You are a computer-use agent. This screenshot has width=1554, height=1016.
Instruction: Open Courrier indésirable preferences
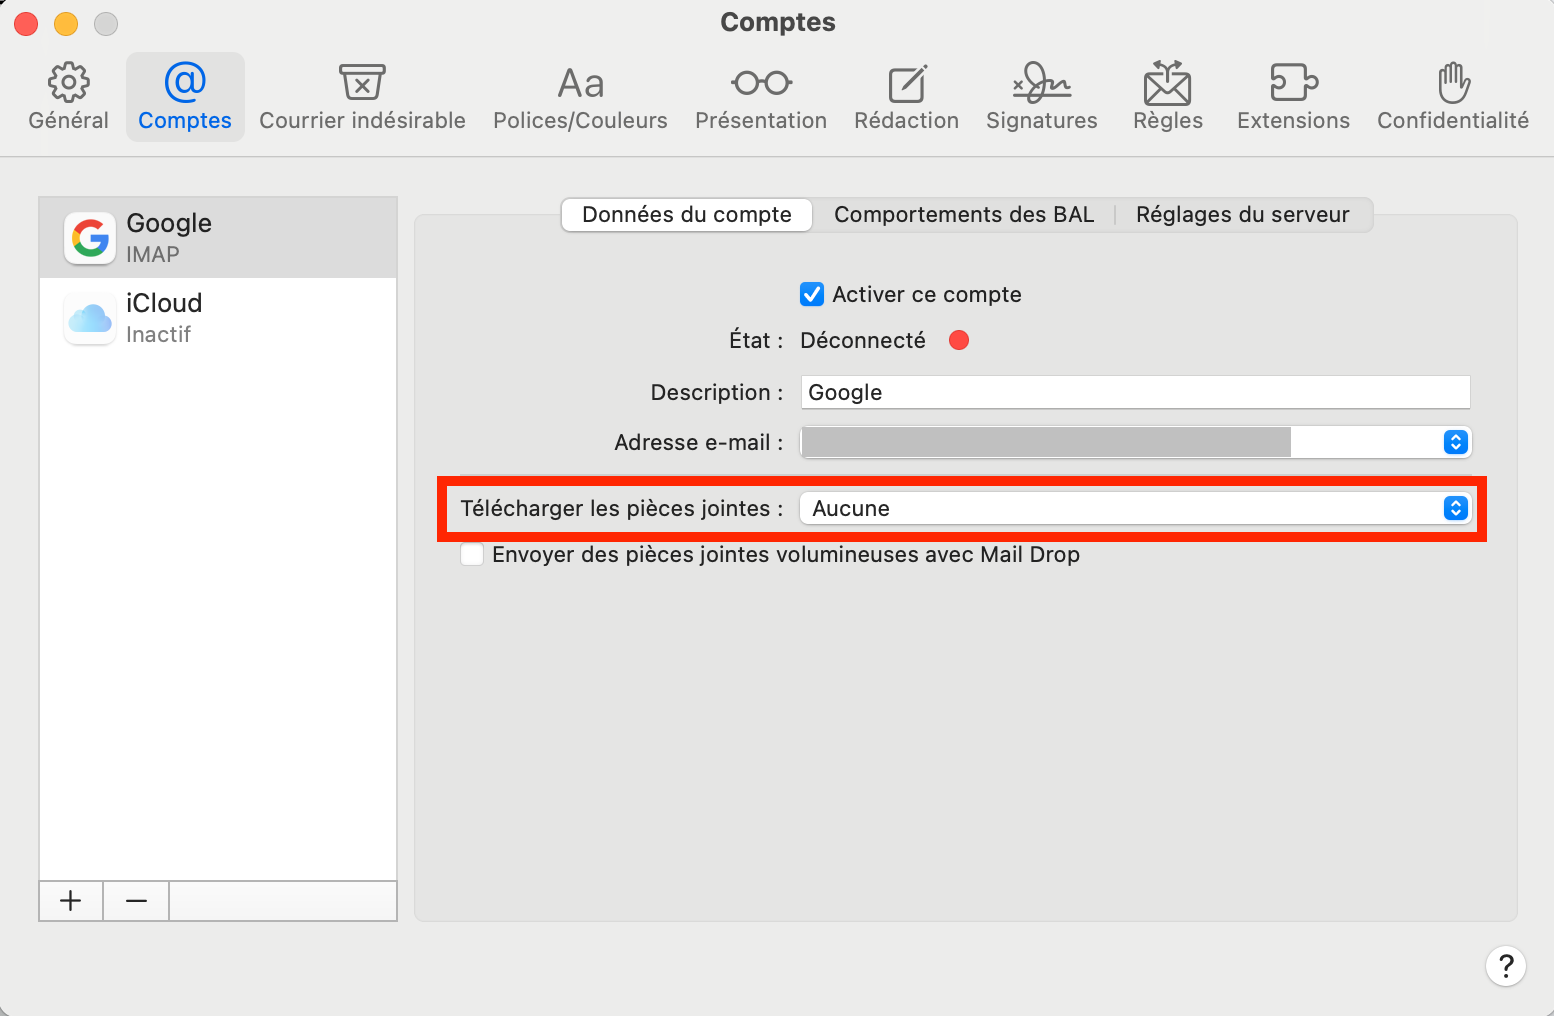pyautogui.click(x=362, y=97)
